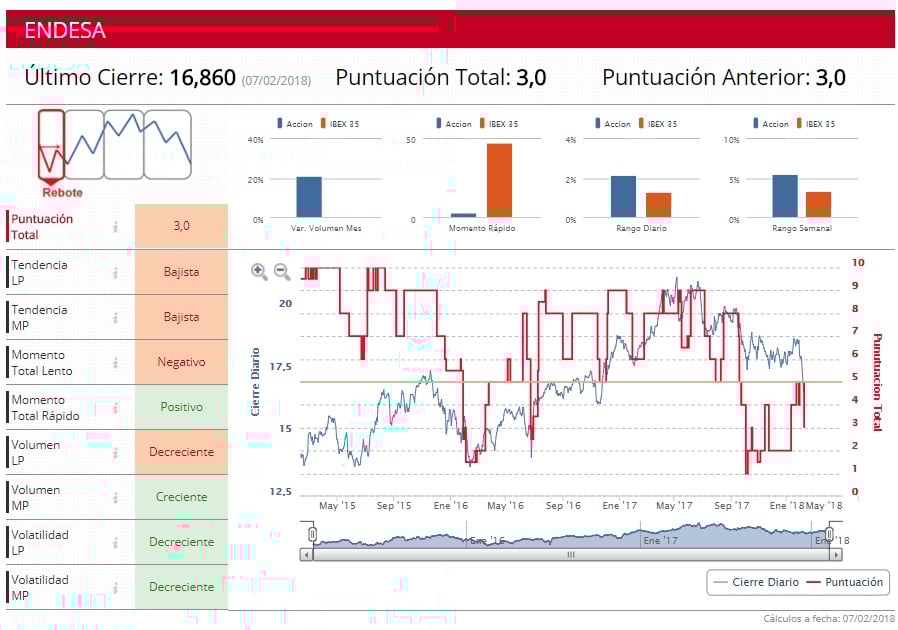Click the ENDESA header title
The image size is (898, 630).
[x=65, y=30]
